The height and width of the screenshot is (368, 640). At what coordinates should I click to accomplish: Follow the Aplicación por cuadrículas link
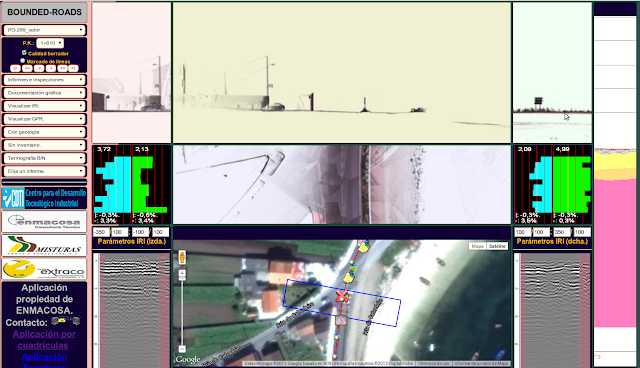click(44, 339)
